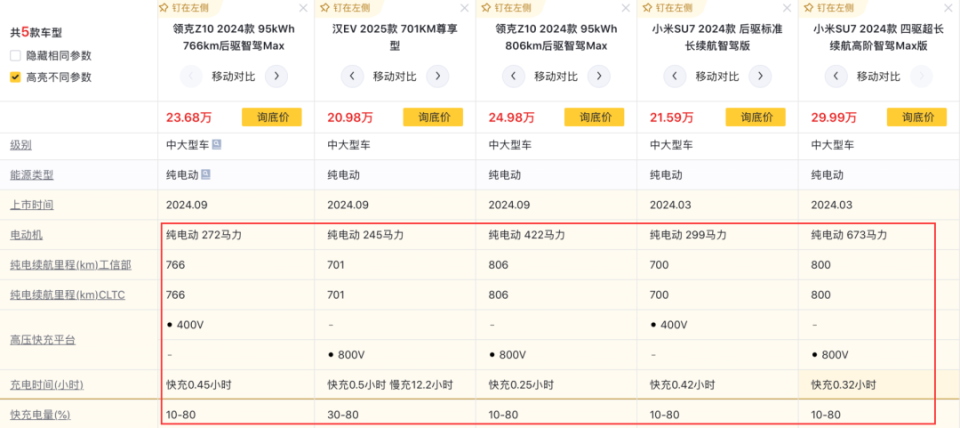Move 汉EV 2025款 column left
Viewport: 960px width, 428px height.
pos(352,76)
